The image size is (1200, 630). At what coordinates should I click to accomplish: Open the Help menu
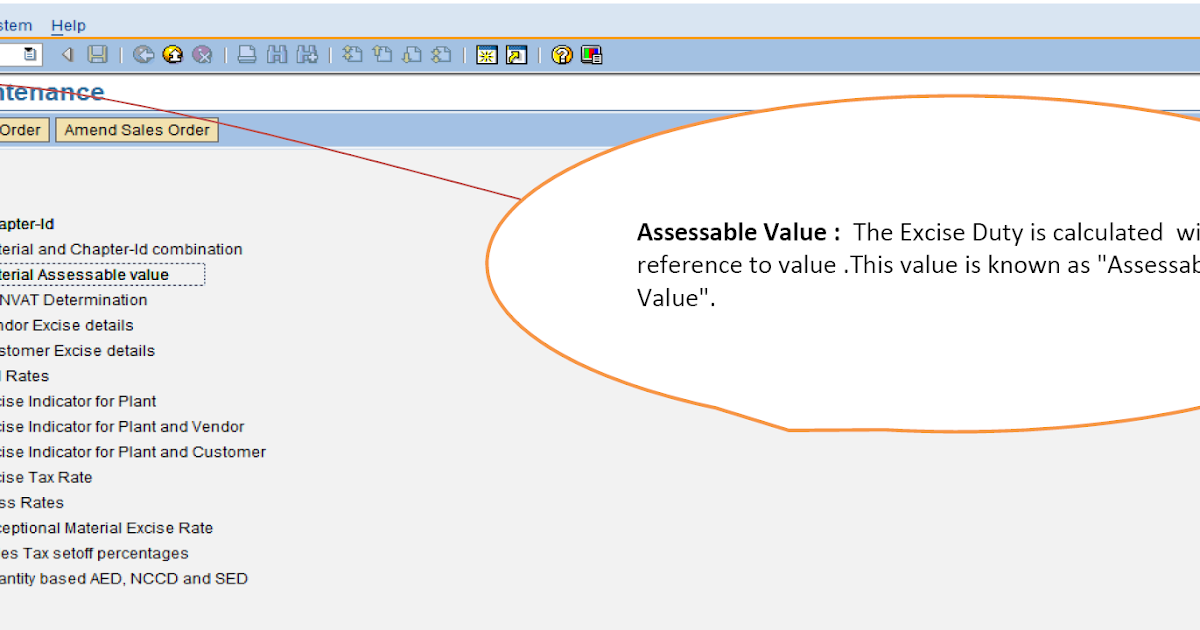[68, 25]
